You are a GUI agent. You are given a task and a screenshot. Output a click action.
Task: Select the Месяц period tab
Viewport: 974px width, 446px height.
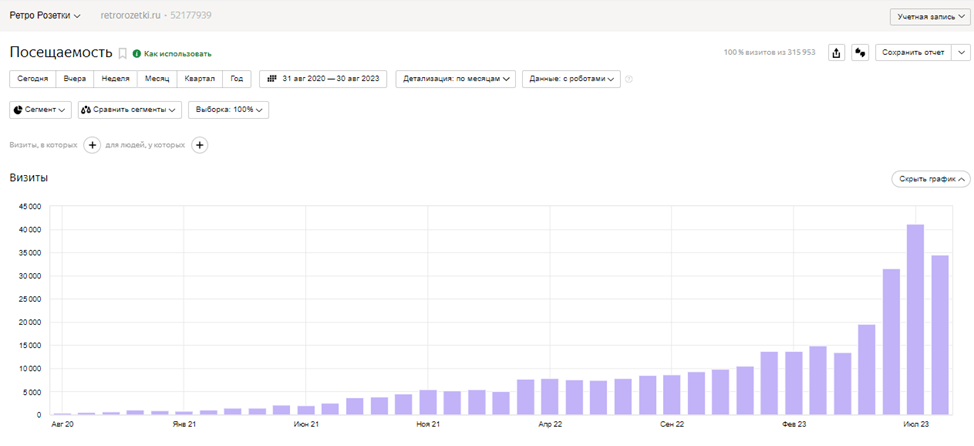coord(157,79)
